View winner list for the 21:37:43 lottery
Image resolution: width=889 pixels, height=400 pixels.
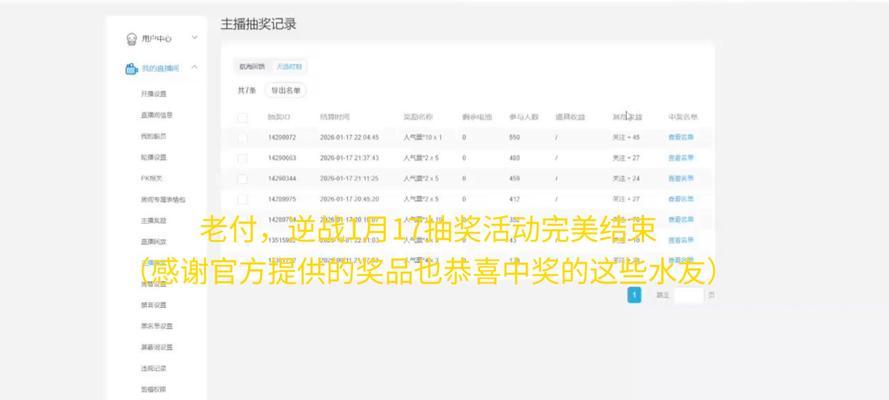pos(680,158)
